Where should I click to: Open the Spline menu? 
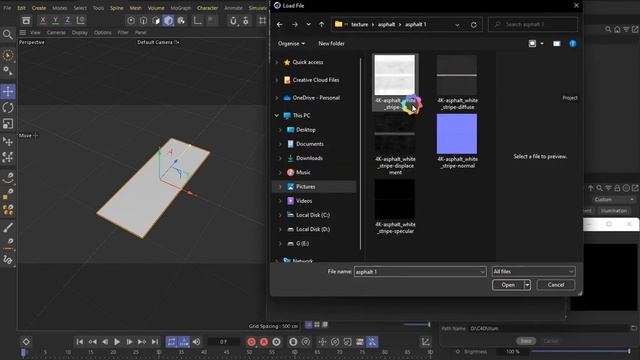[x=116, y=8]
